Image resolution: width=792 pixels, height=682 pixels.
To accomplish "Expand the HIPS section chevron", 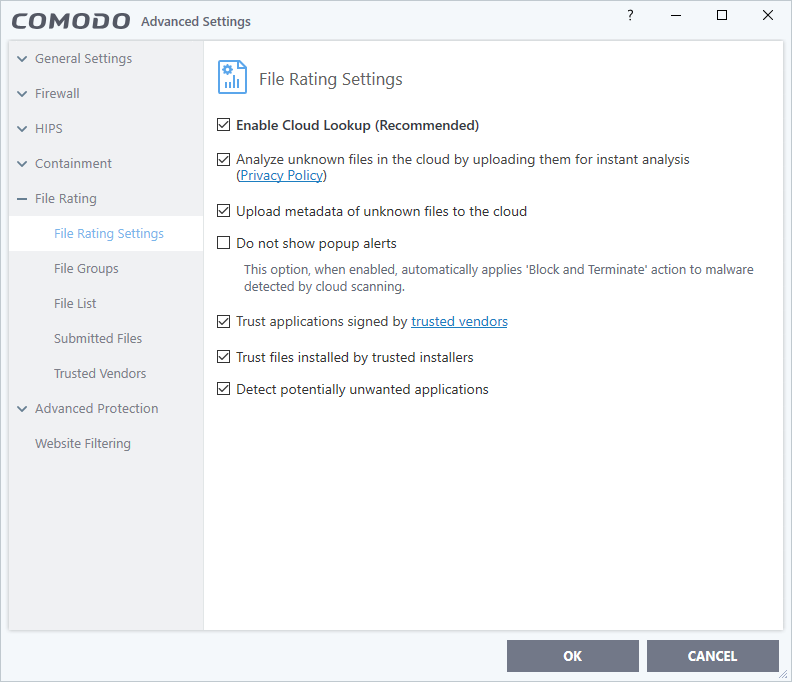I will 22,129.
